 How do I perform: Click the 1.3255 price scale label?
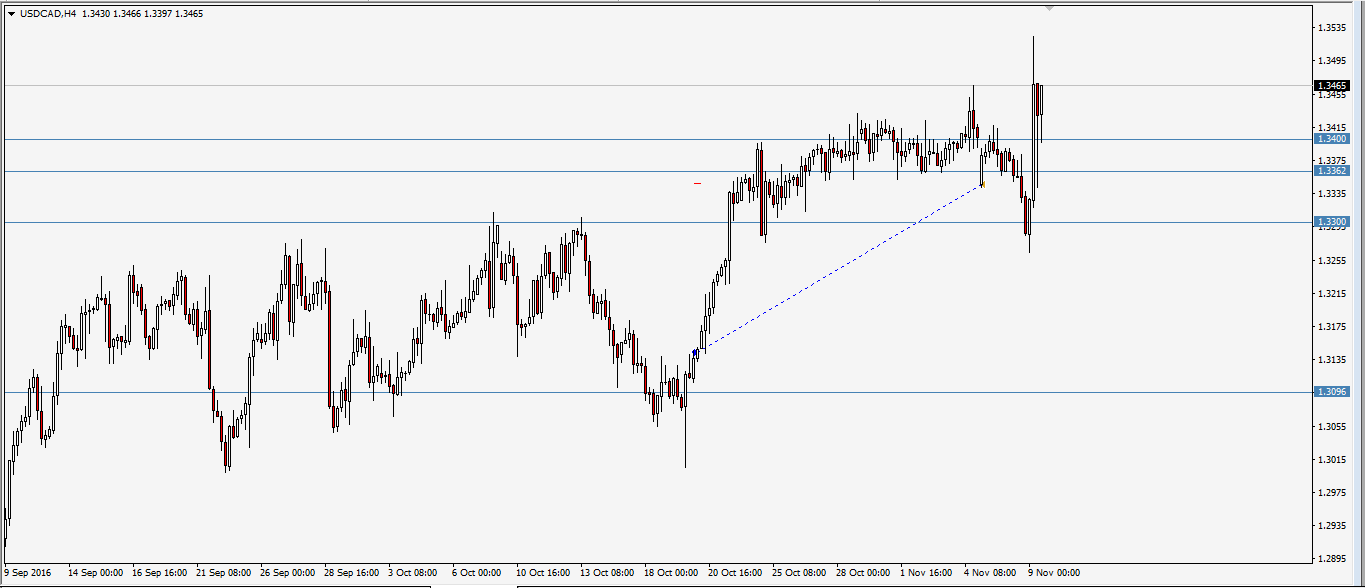pos(1333,260)
